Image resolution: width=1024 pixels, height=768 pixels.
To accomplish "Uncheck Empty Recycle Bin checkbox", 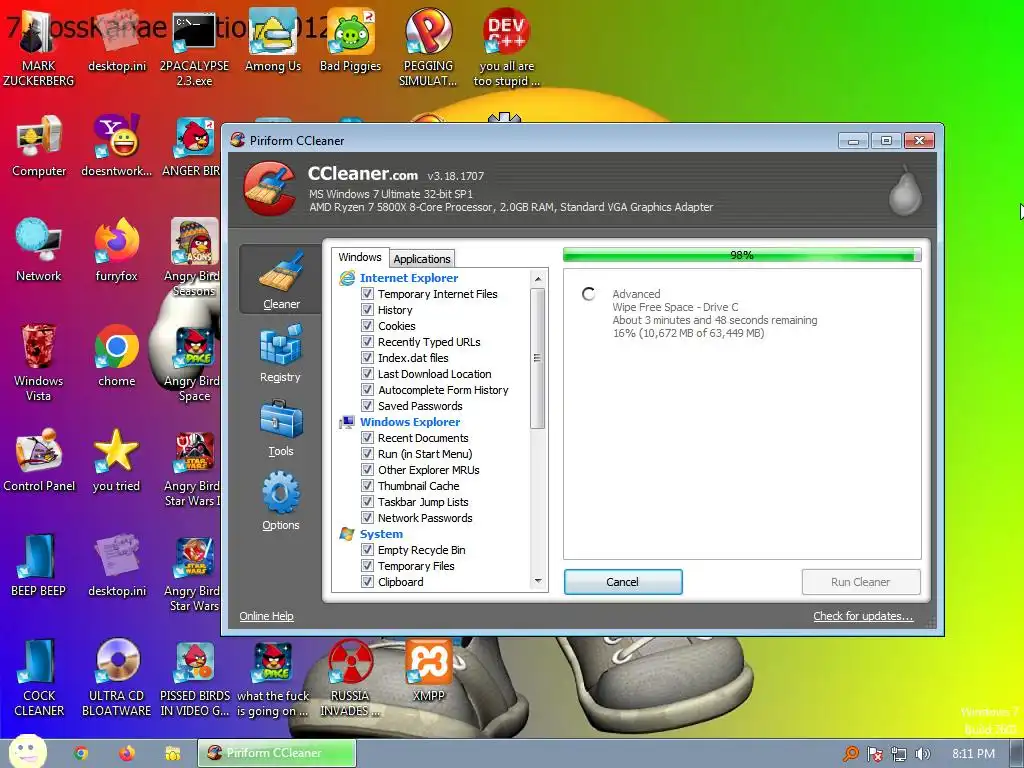I will (367, 550).
